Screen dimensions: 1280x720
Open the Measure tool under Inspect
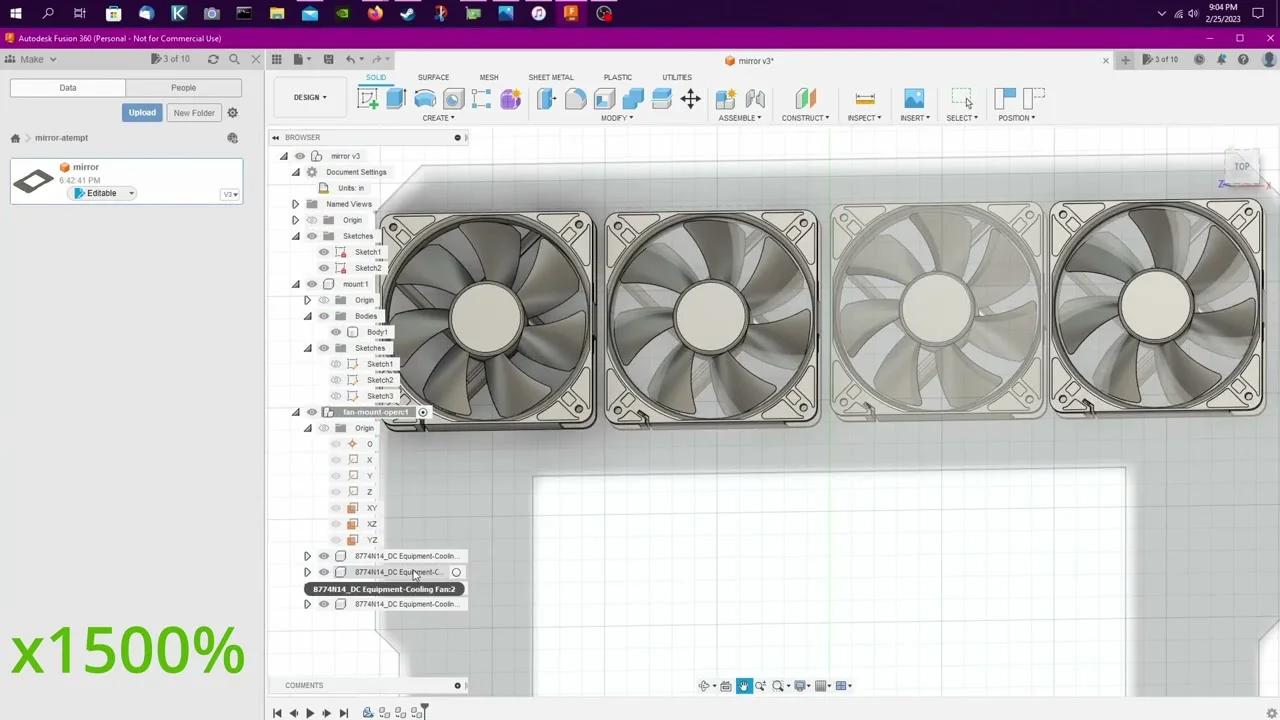(x=863, y=97)
